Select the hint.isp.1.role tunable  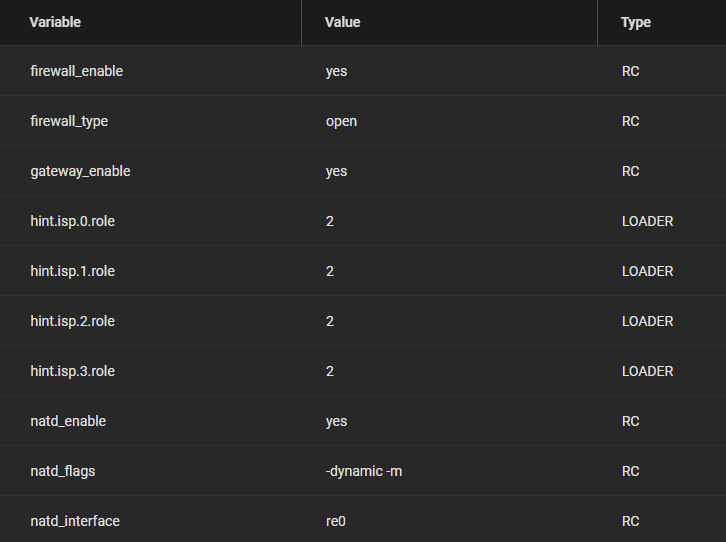click(x=73, y=271)
